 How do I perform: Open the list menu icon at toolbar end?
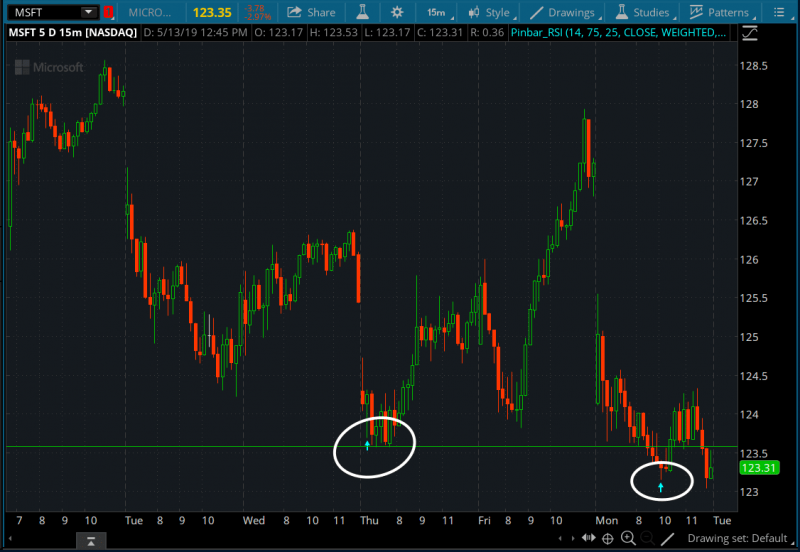[779, 12]
